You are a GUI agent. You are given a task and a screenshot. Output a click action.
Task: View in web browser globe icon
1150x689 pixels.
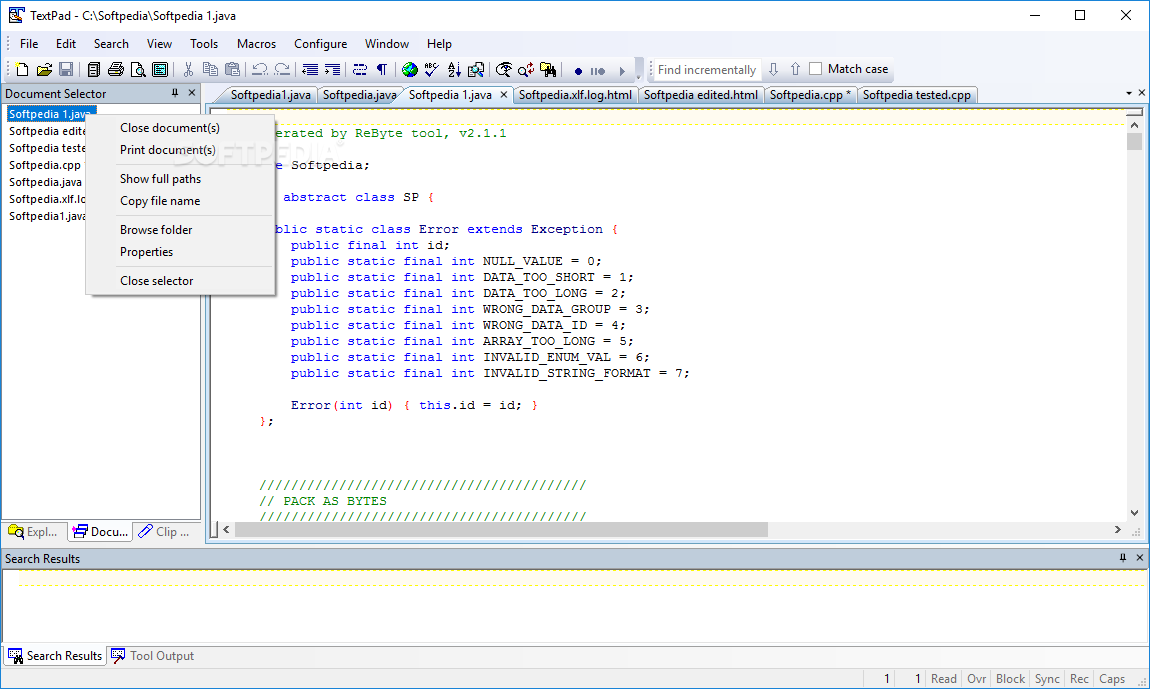410,70
